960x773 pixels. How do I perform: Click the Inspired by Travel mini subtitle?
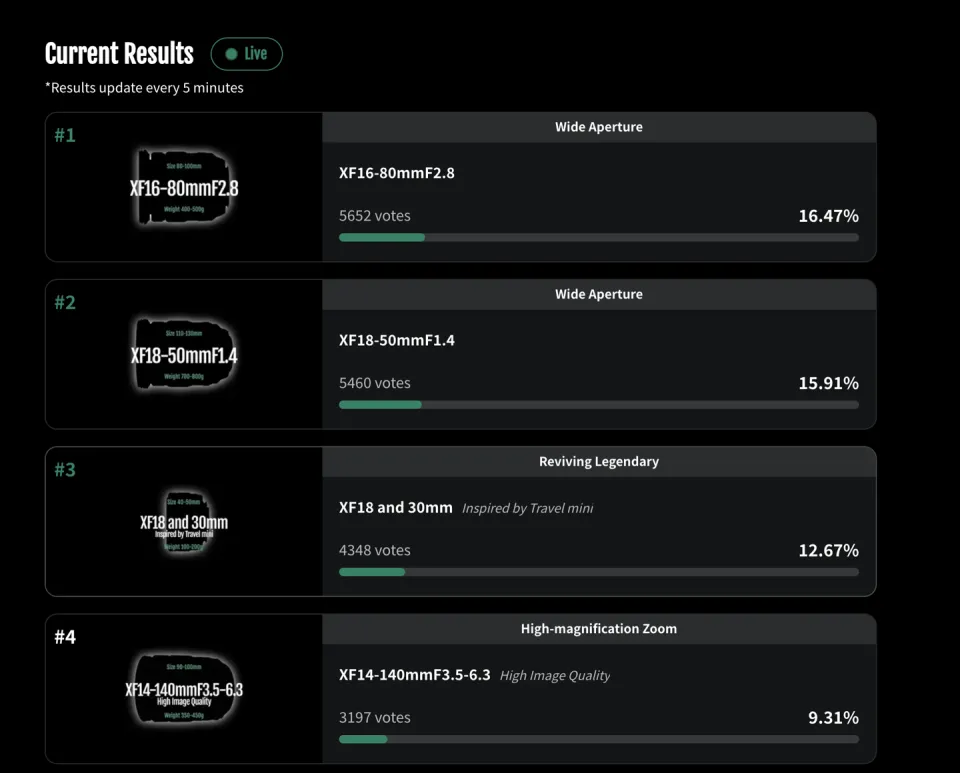click(x=527, y=508)
